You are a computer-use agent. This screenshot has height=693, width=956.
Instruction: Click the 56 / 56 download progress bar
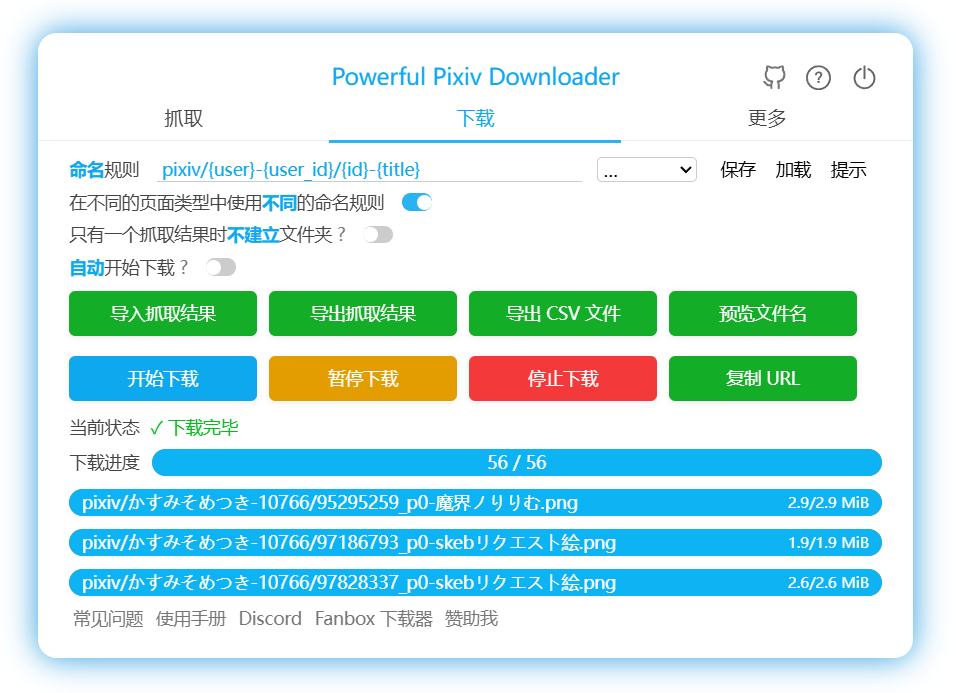(517, 463)
